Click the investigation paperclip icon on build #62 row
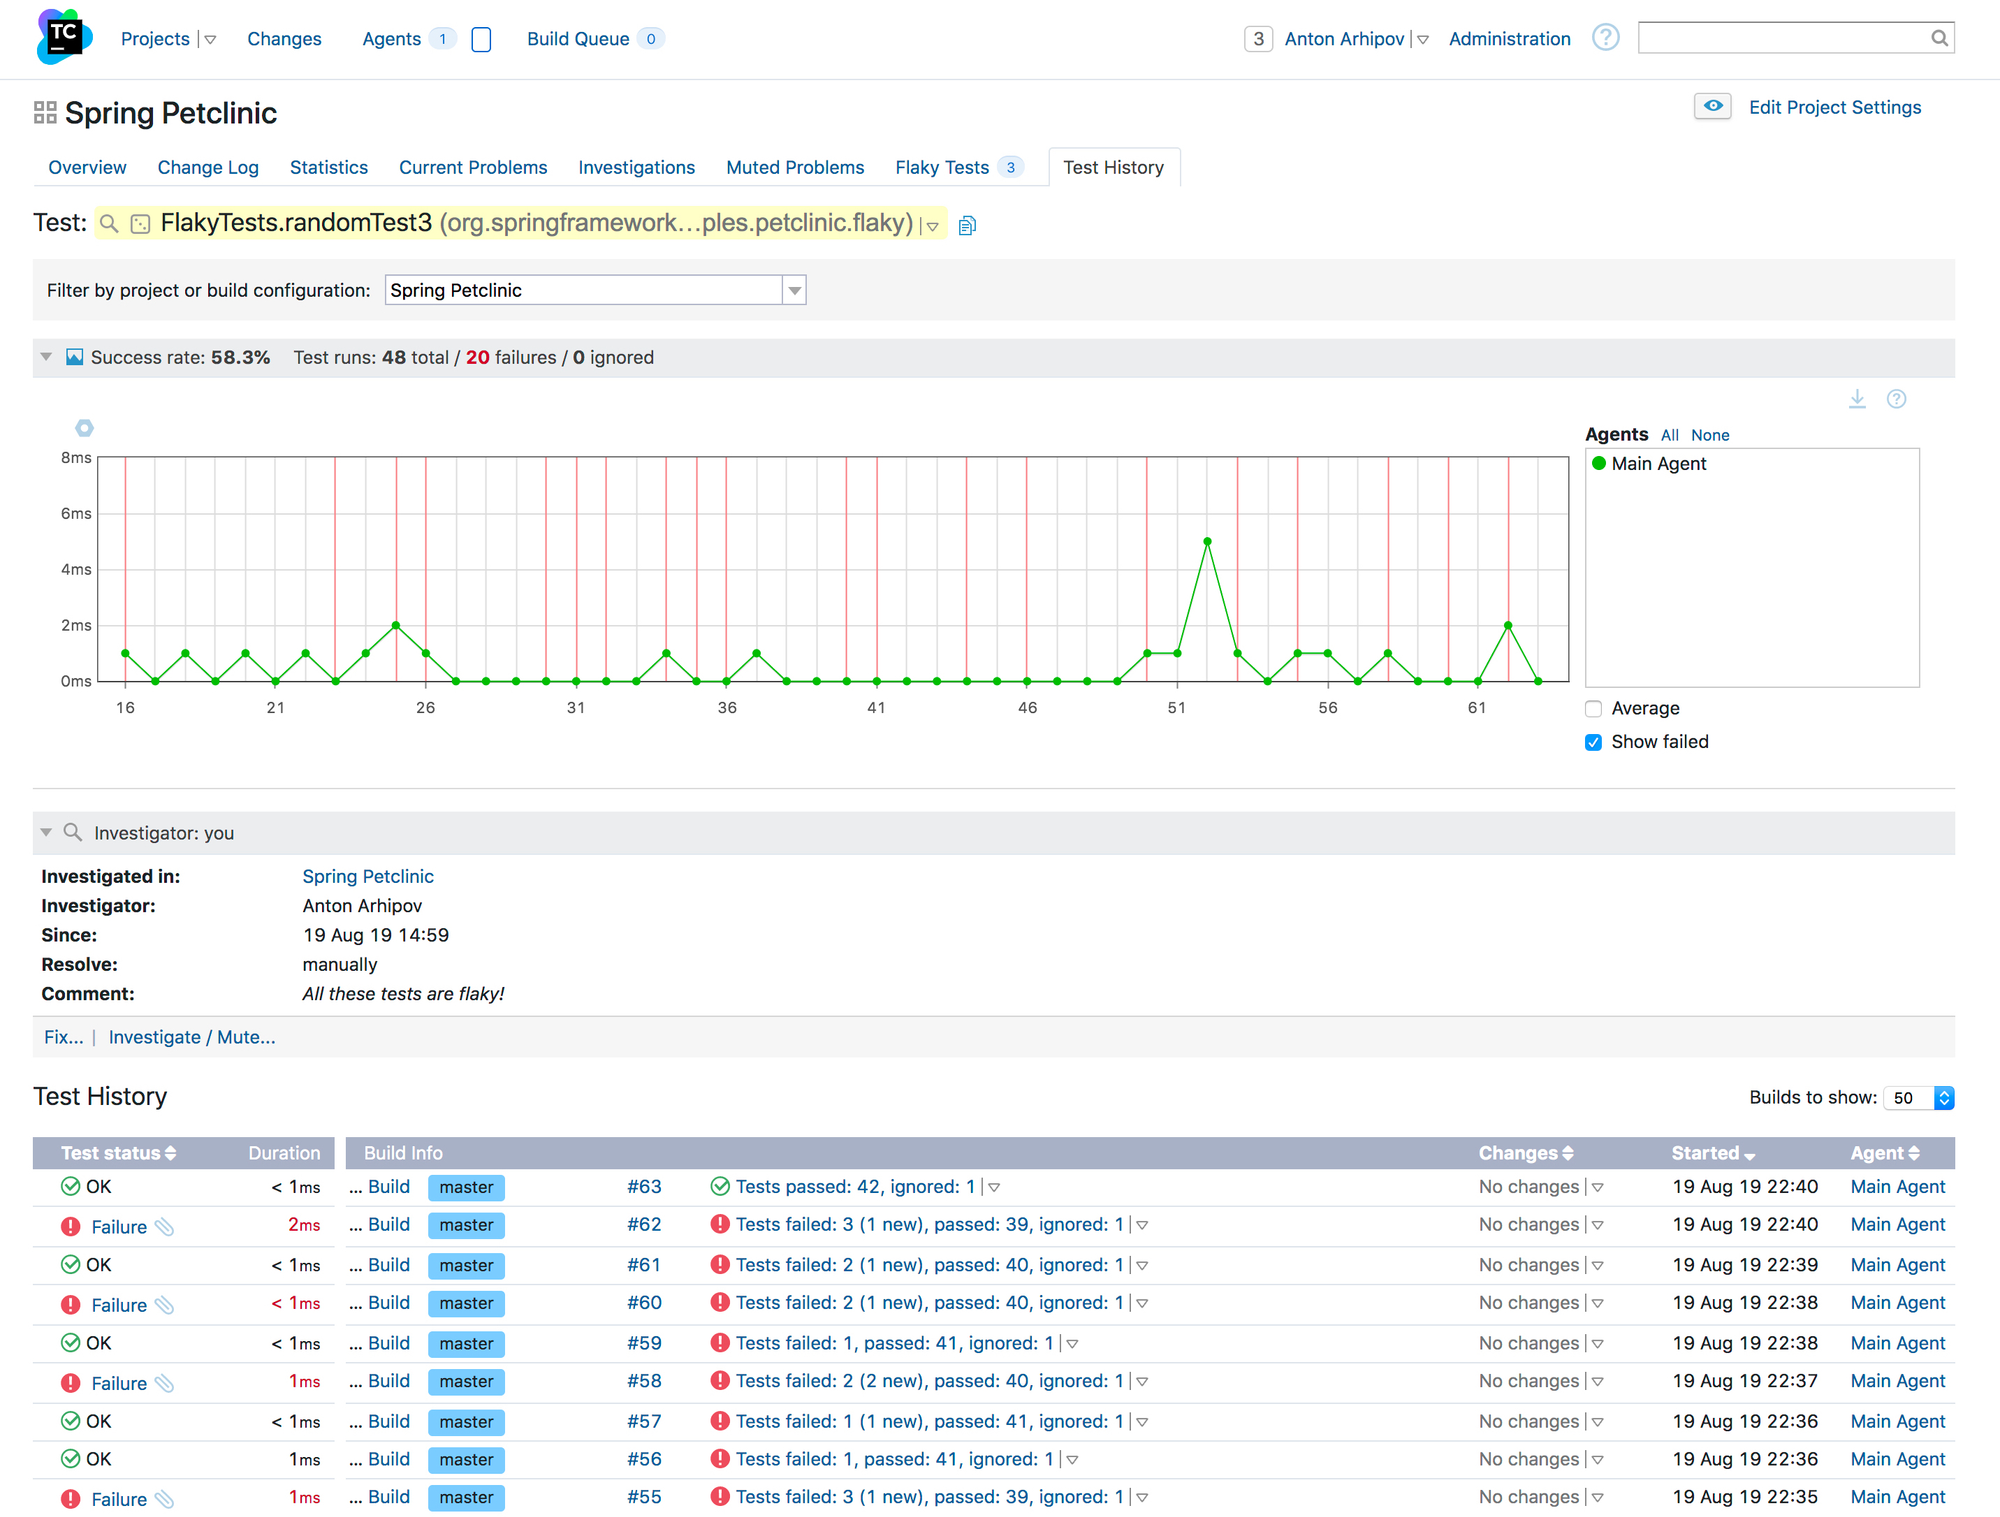The height and width of the screenshot is (1517, 2000). point(165,1227)
